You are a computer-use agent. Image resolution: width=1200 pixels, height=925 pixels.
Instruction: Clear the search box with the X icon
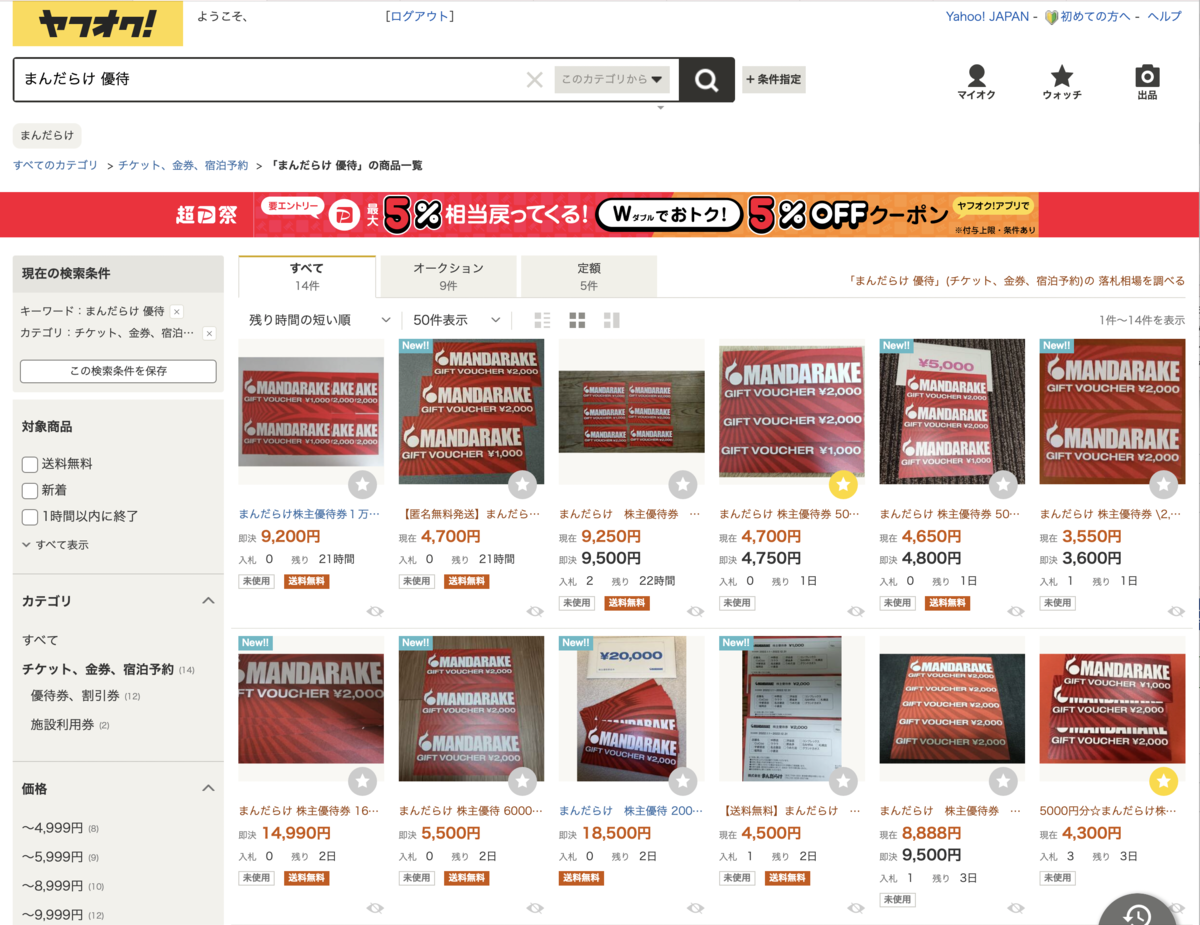click(x=535, y=80)
